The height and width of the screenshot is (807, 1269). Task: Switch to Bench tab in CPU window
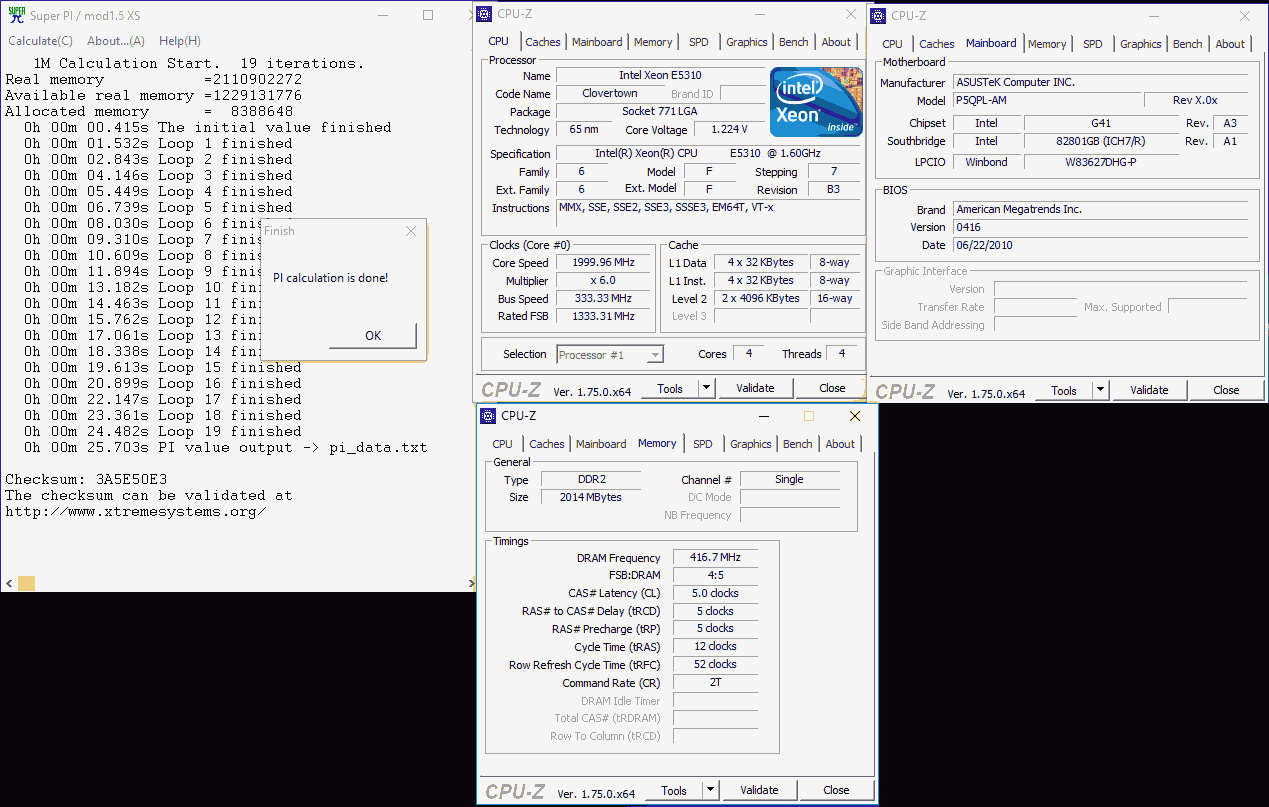pos(794,42)
